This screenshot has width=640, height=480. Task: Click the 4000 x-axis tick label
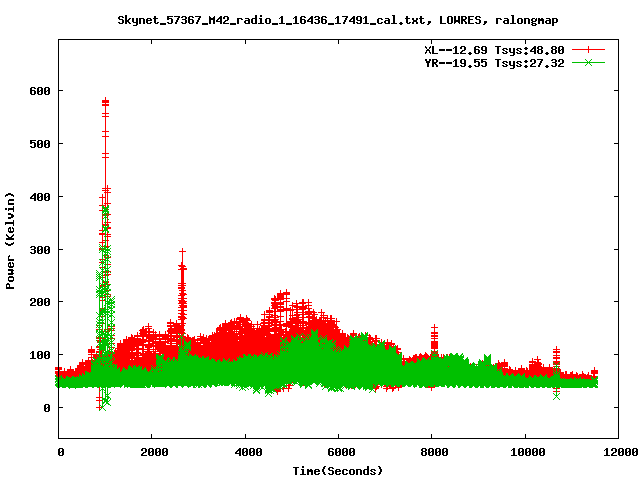(248, 452)
